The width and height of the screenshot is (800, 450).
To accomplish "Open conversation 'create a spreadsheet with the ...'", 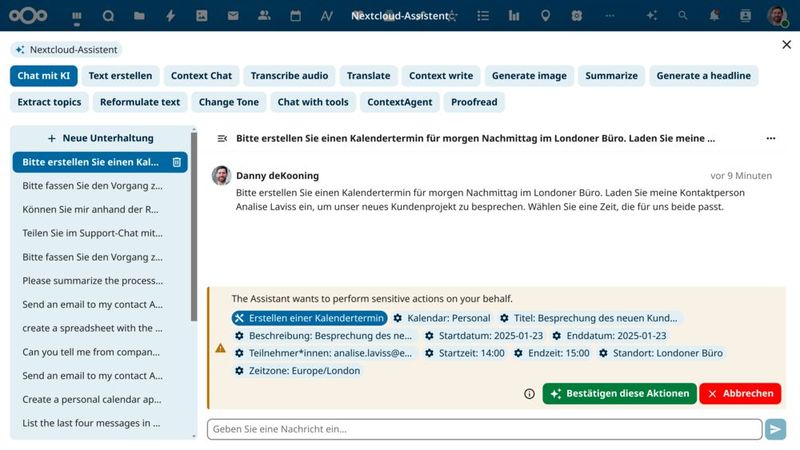I will 101,328.
